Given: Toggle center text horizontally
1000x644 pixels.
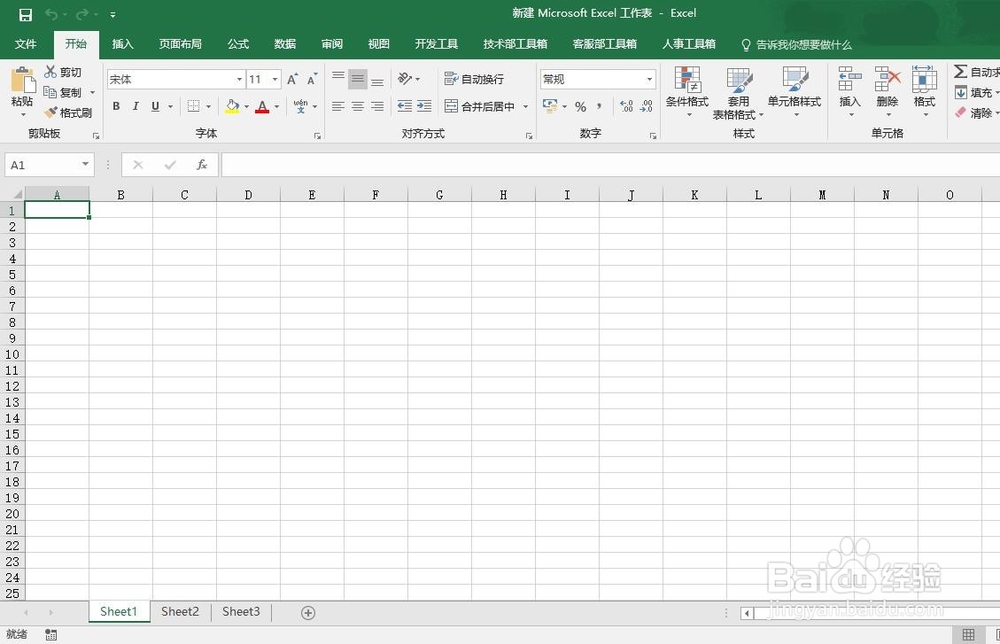Looking at the screenshot, I should [358, 106].
